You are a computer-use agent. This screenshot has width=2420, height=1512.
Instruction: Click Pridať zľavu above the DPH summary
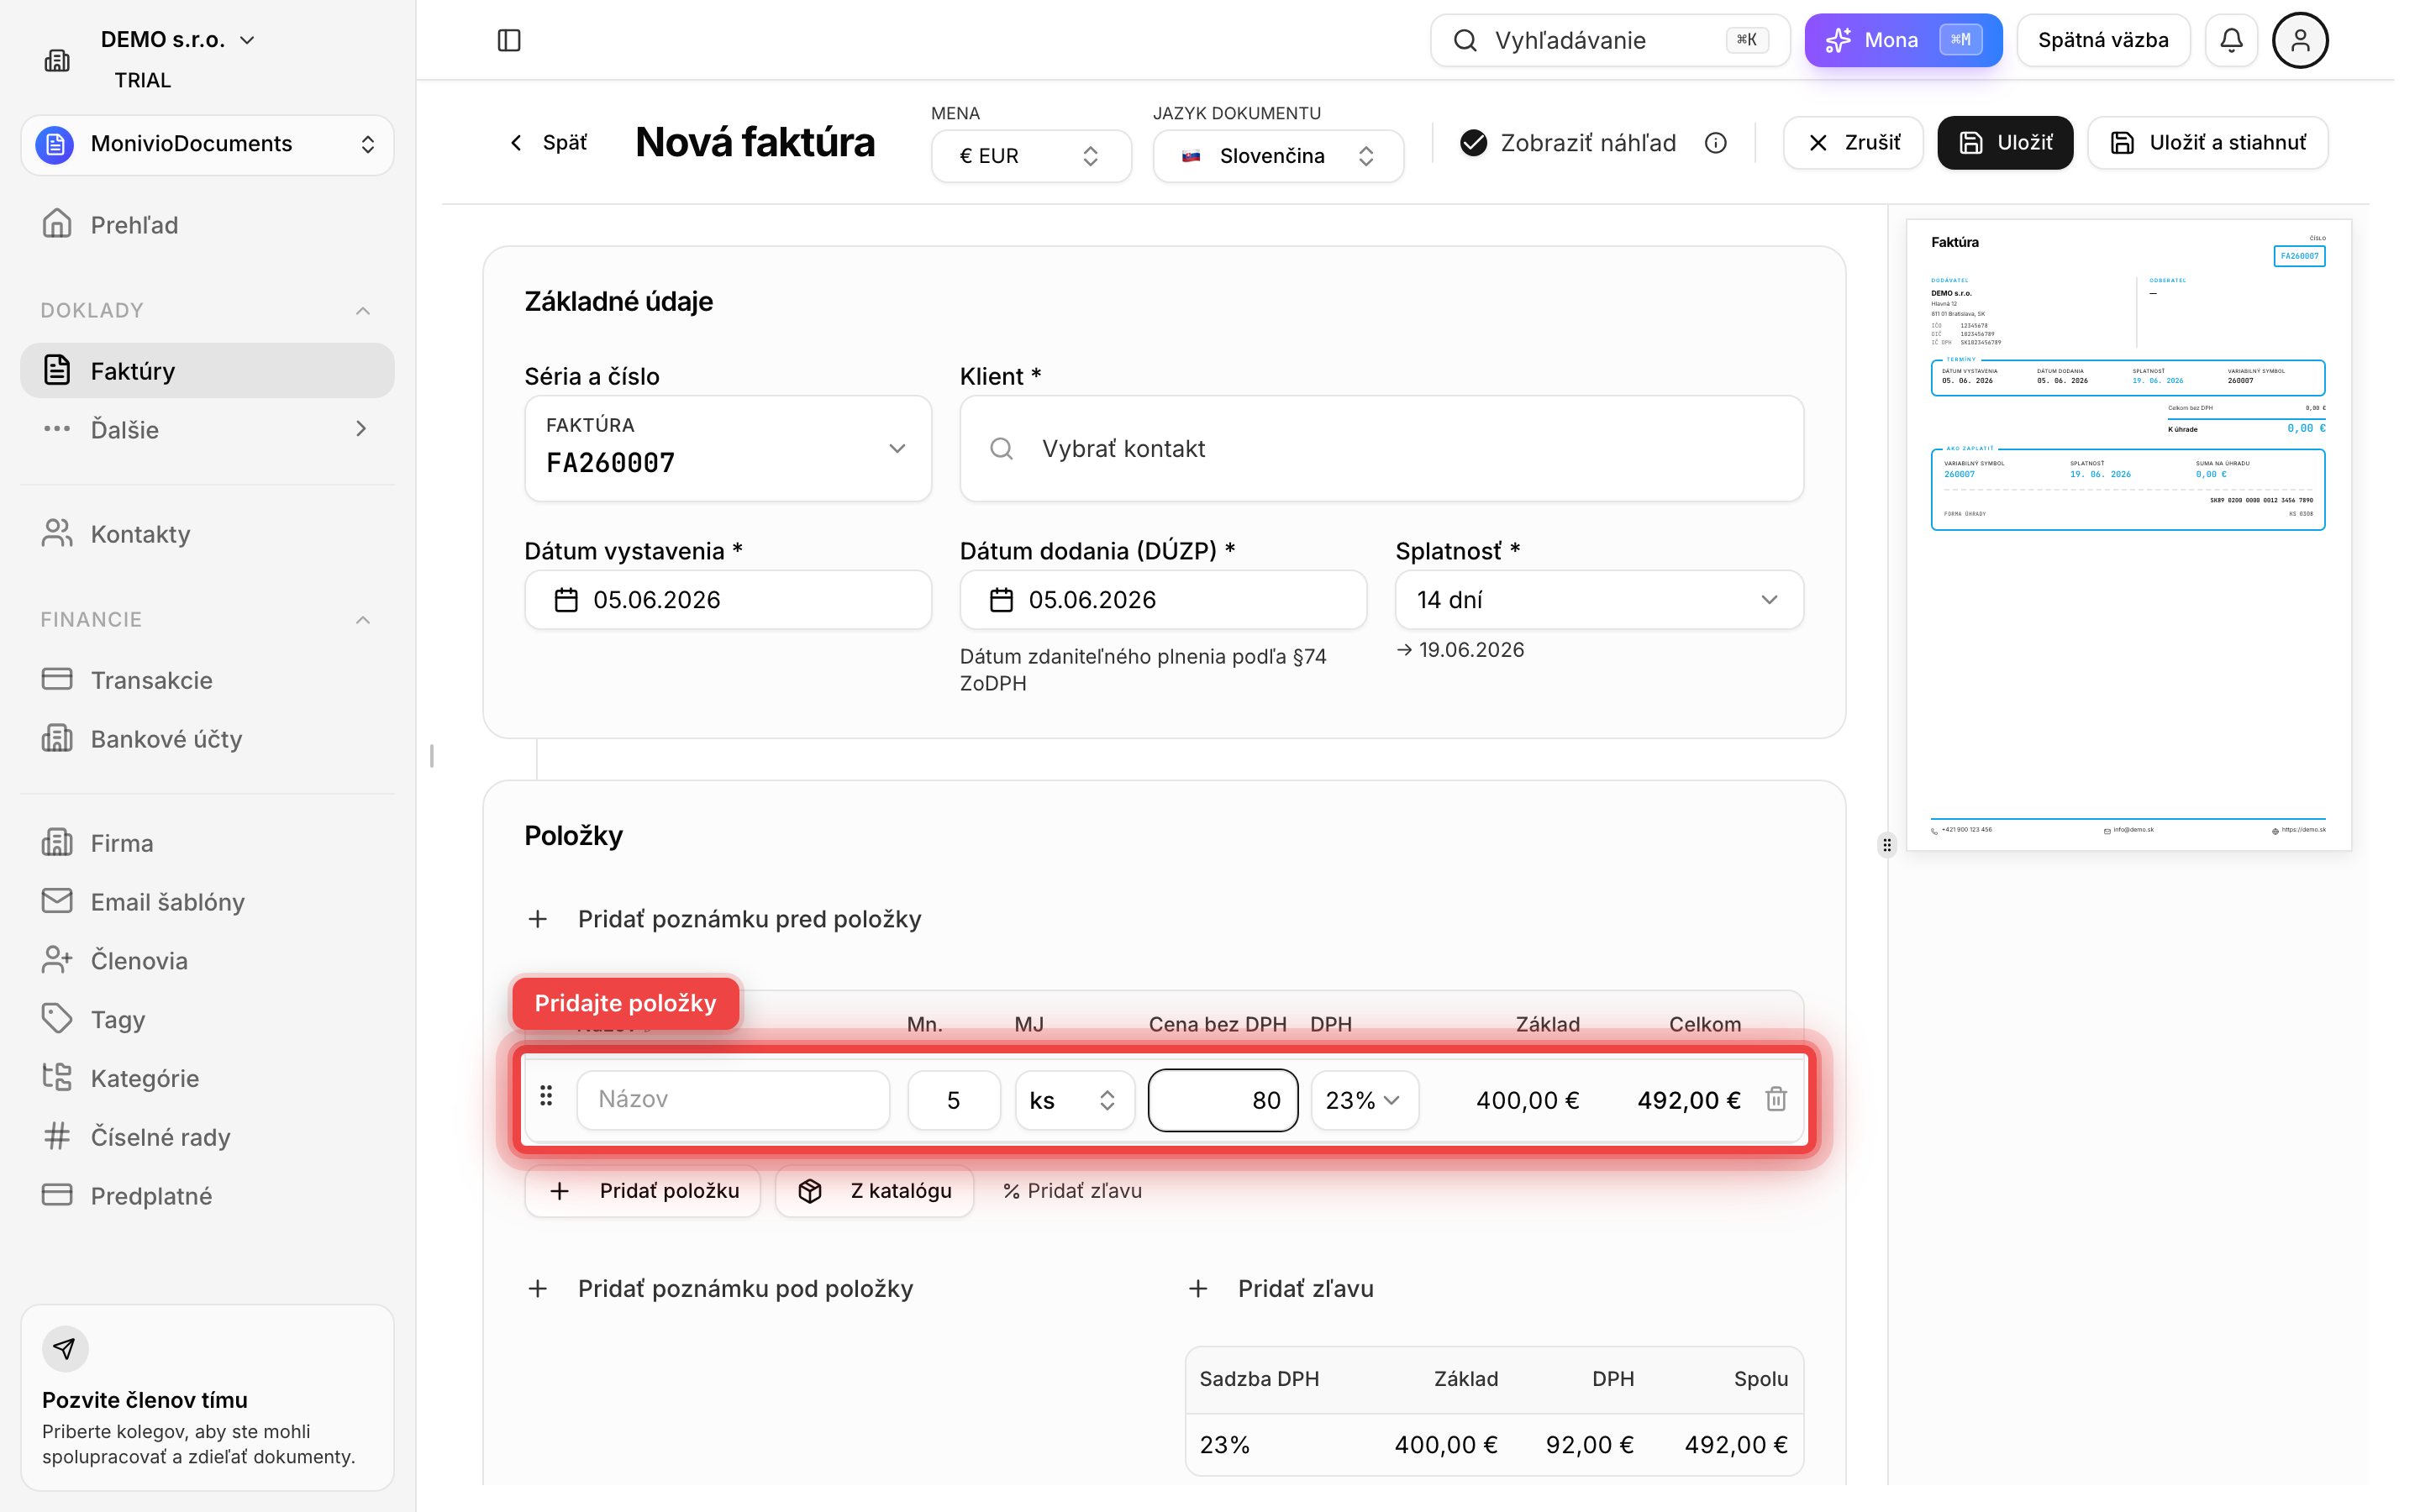pyautogui.click(x=1281, y=1289)
